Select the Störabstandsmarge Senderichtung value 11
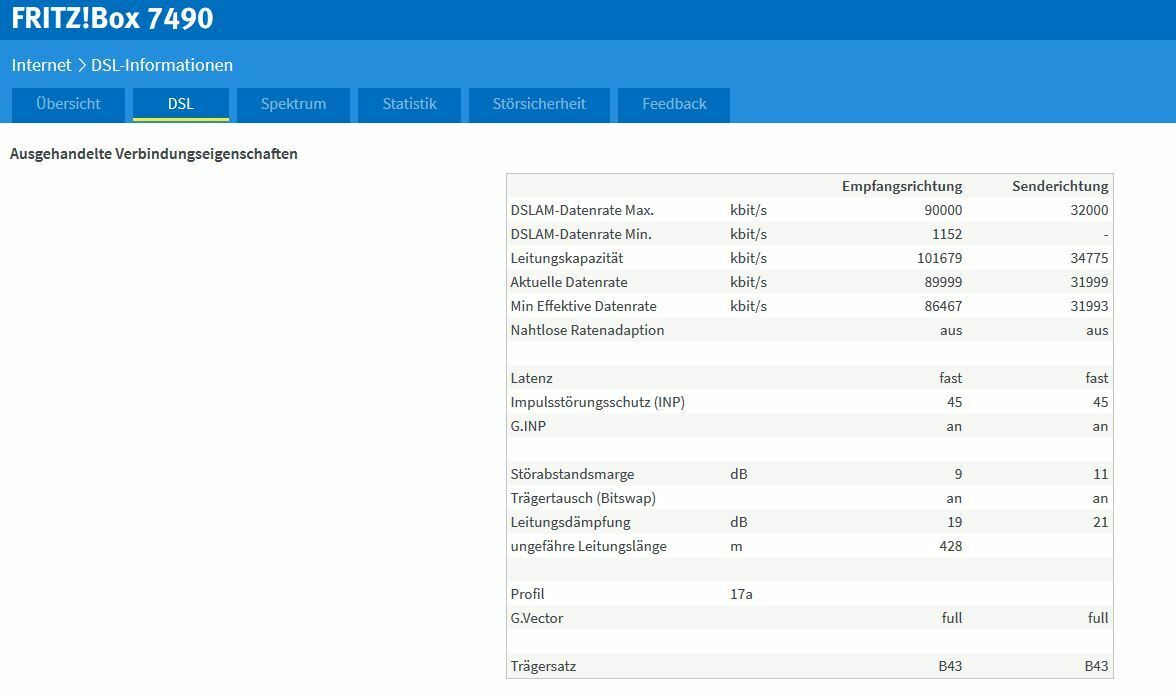The width and height of the screenshot is (1176, 696). click(1100, 474)
